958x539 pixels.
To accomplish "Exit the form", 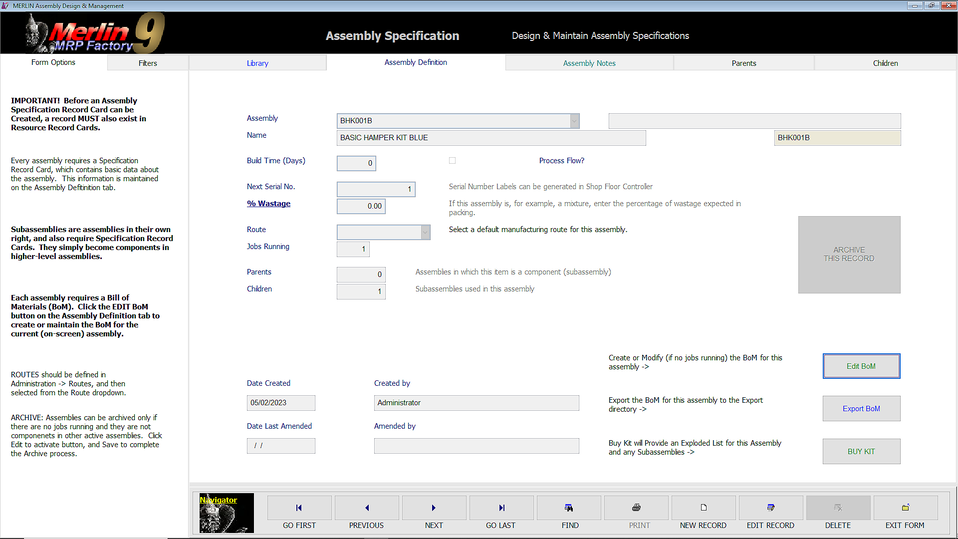I will [905, 513].
